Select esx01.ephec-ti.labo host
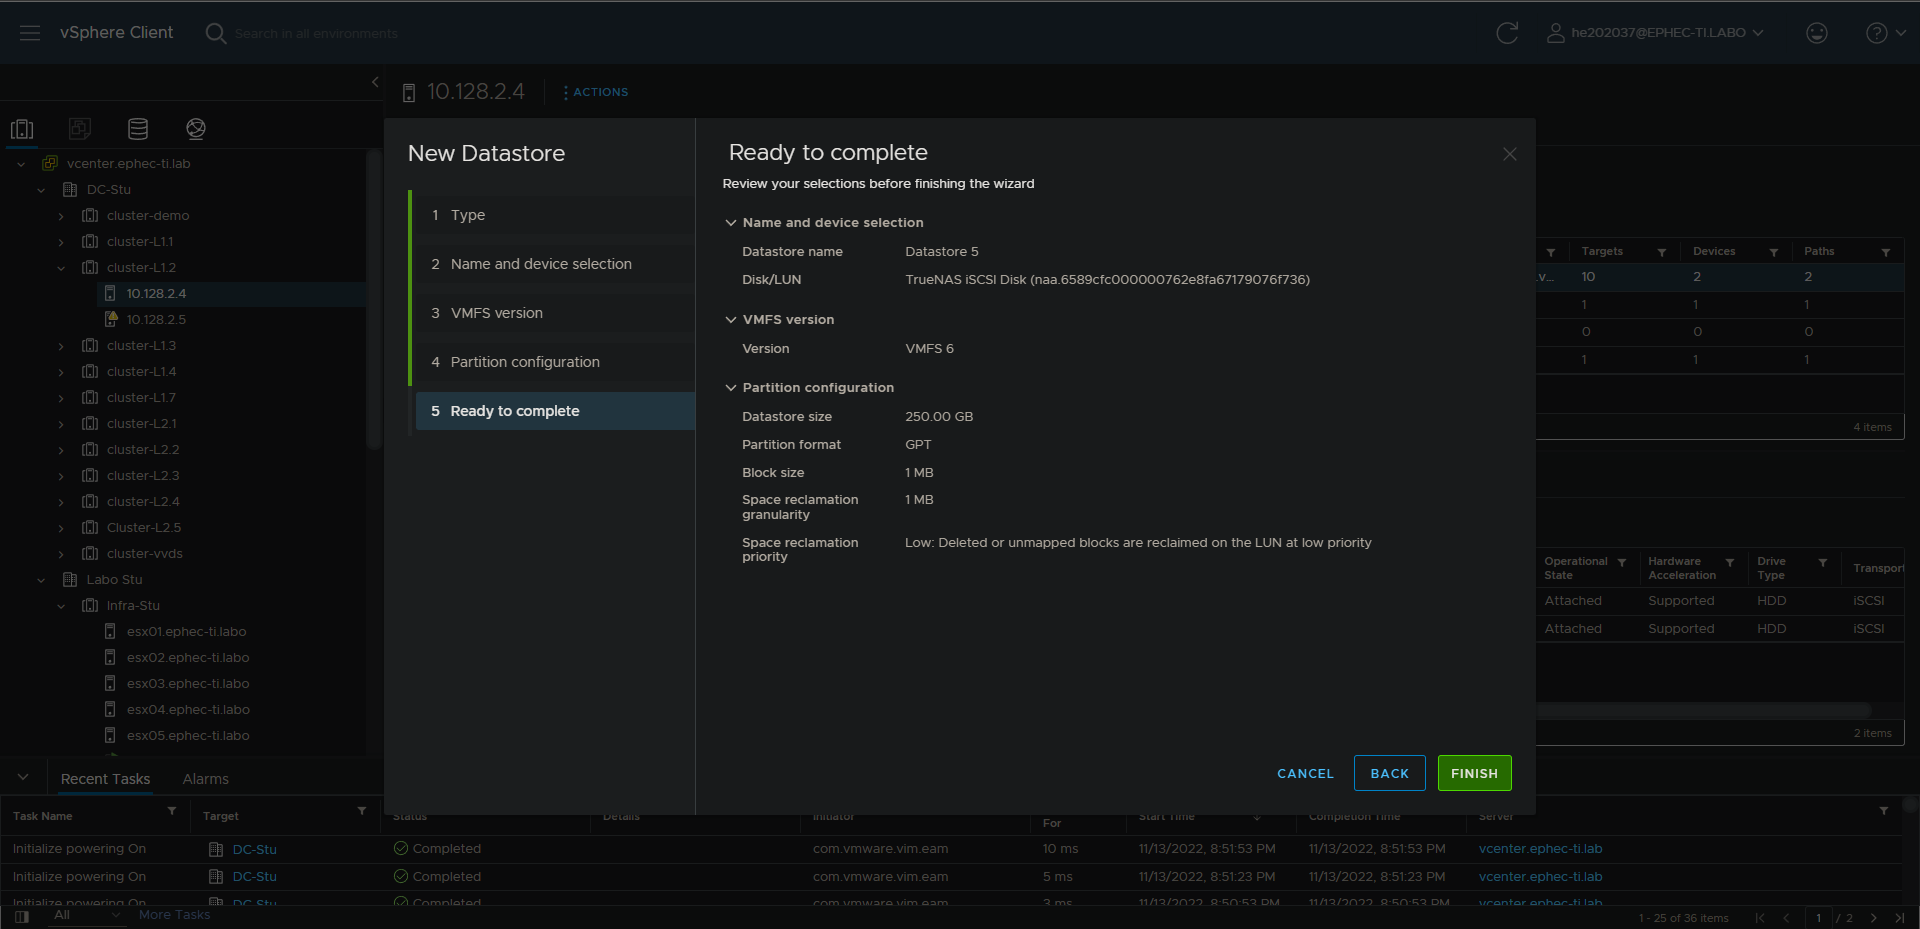Image resolution: width=1920 pixels, height=929 pixels. pos(186,632)
